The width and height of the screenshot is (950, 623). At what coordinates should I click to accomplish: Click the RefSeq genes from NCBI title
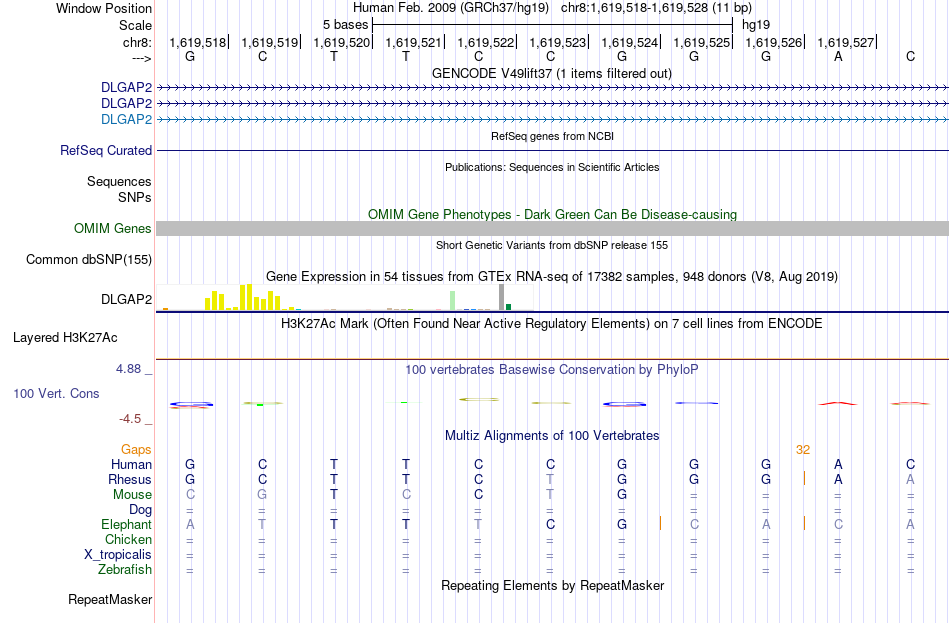click(x=552, y=136)
